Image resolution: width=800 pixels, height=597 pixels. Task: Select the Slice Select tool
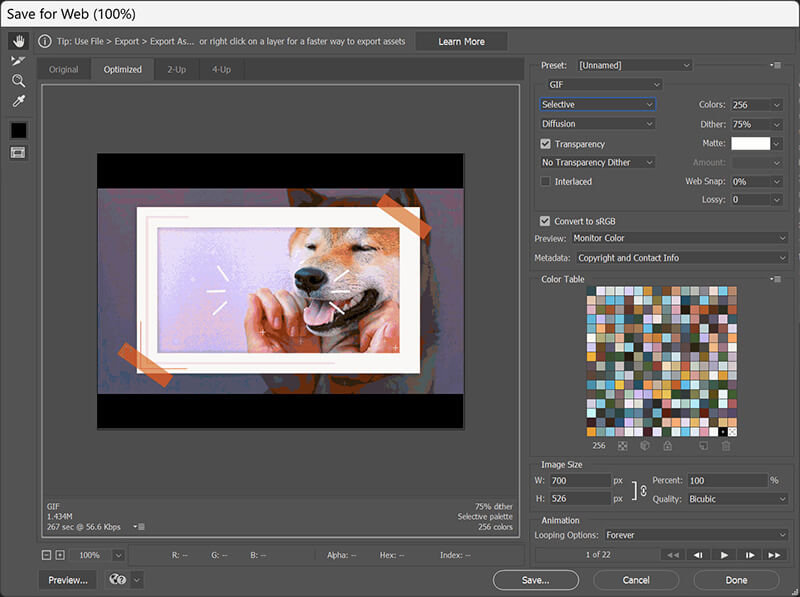pyautogui.click(x=18, y=62)
